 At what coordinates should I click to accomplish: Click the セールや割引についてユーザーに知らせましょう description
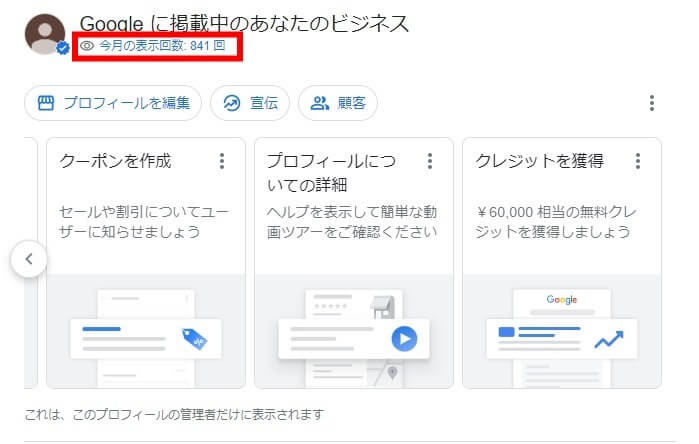(144, 222)
